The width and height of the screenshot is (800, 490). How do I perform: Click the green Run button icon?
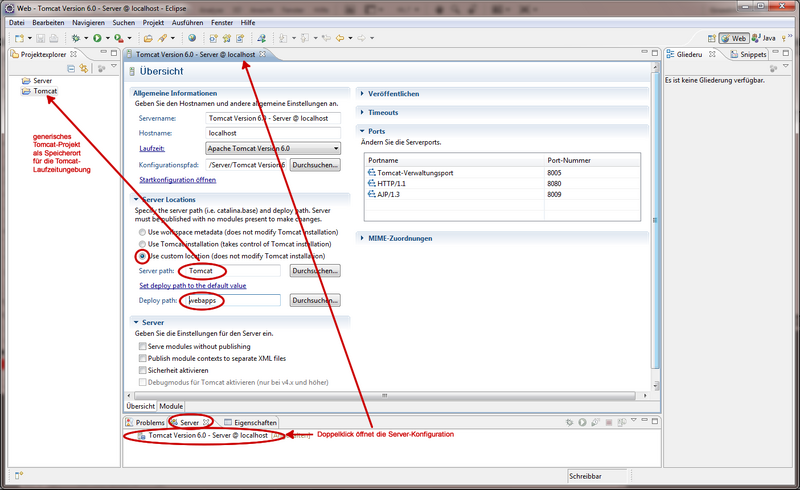click(97, 38)
